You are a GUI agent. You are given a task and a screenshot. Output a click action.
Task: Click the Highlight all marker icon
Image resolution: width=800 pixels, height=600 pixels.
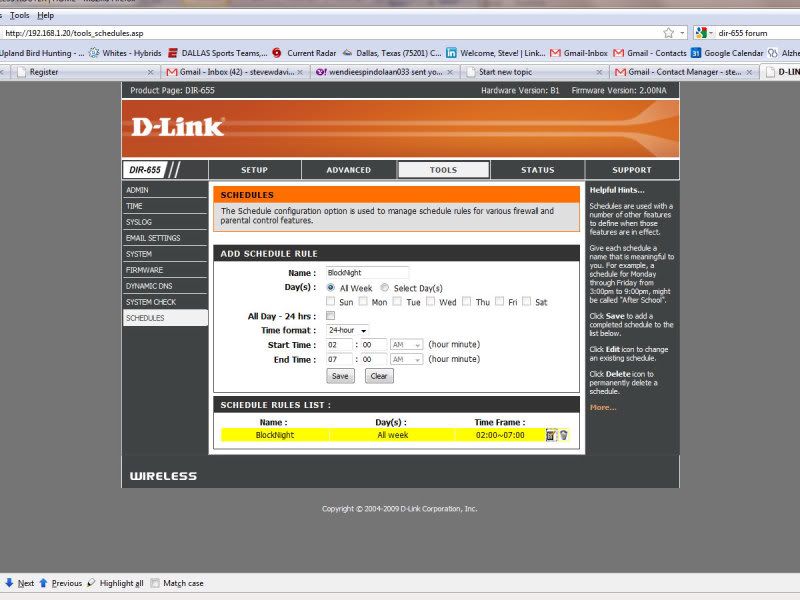91,583
